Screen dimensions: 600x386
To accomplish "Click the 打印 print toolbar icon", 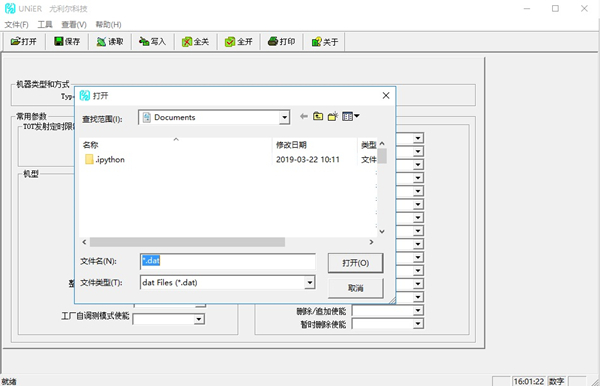I will [282, 41].
